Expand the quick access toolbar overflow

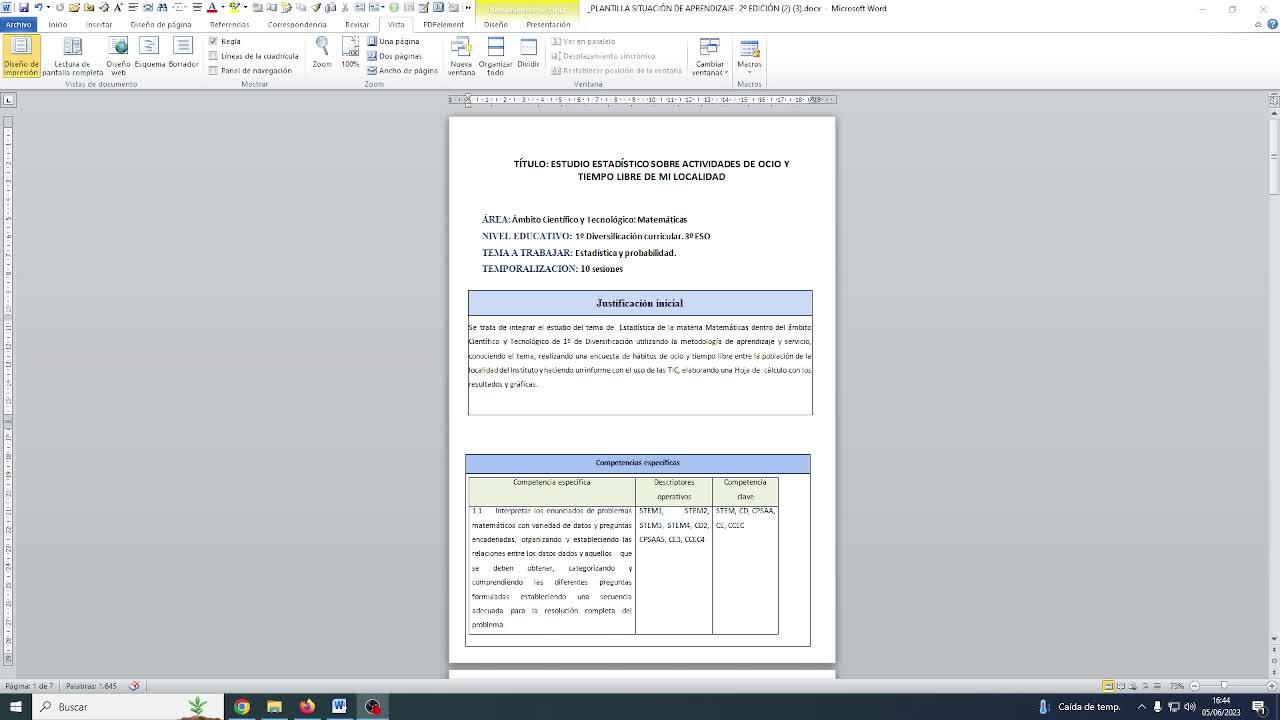(468, 7)
